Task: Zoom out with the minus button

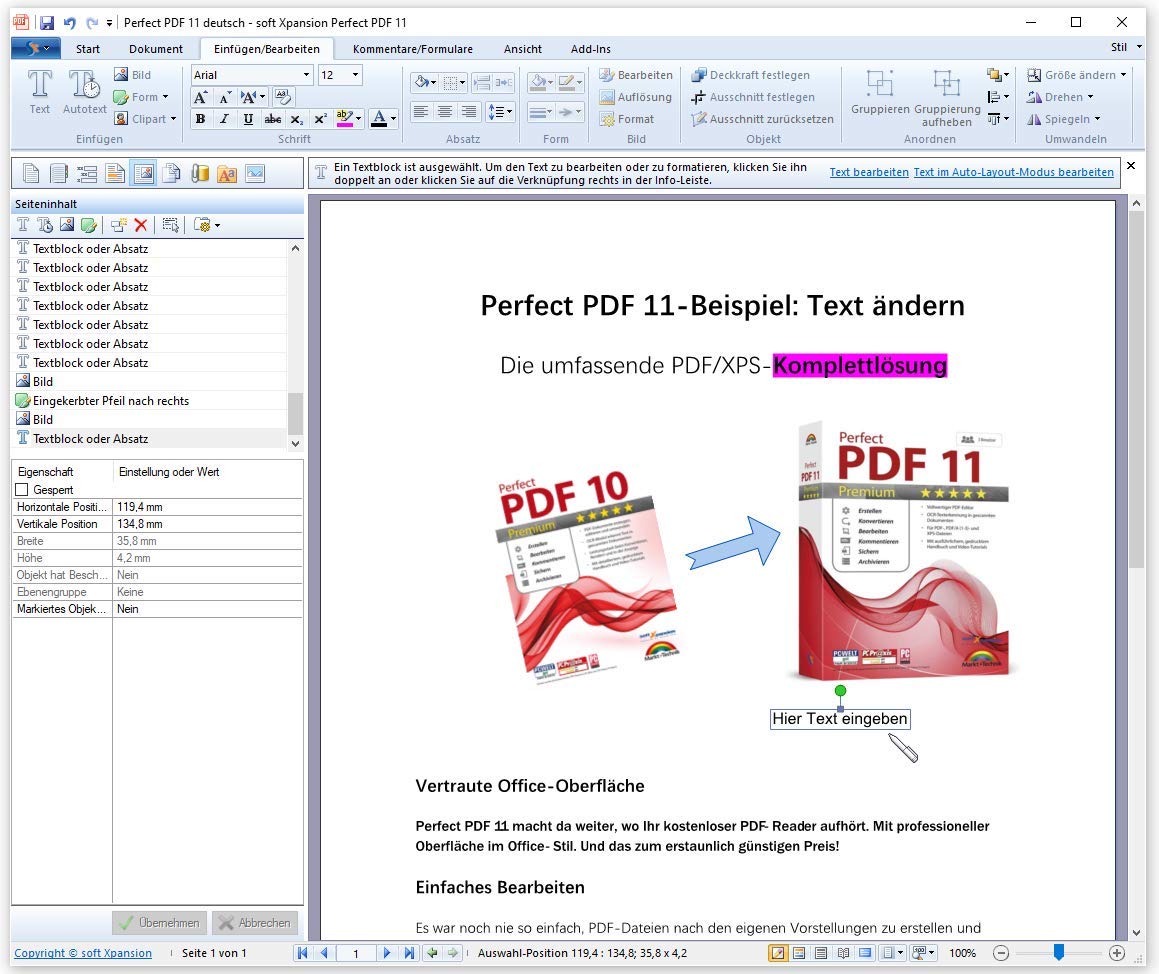Action: (1001, 953)
